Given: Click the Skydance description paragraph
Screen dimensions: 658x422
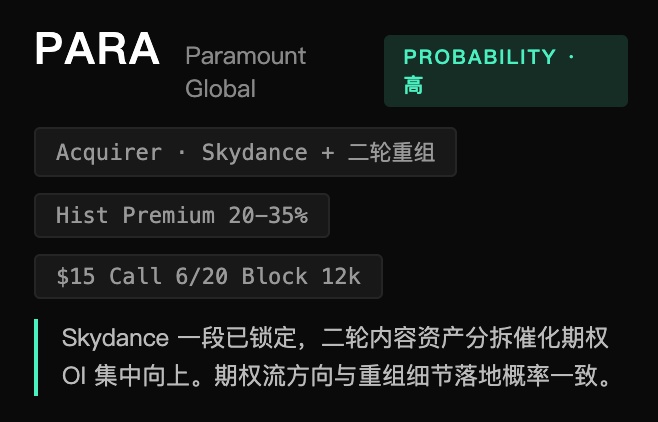Looking at the screenshot, I should point(335,358).
